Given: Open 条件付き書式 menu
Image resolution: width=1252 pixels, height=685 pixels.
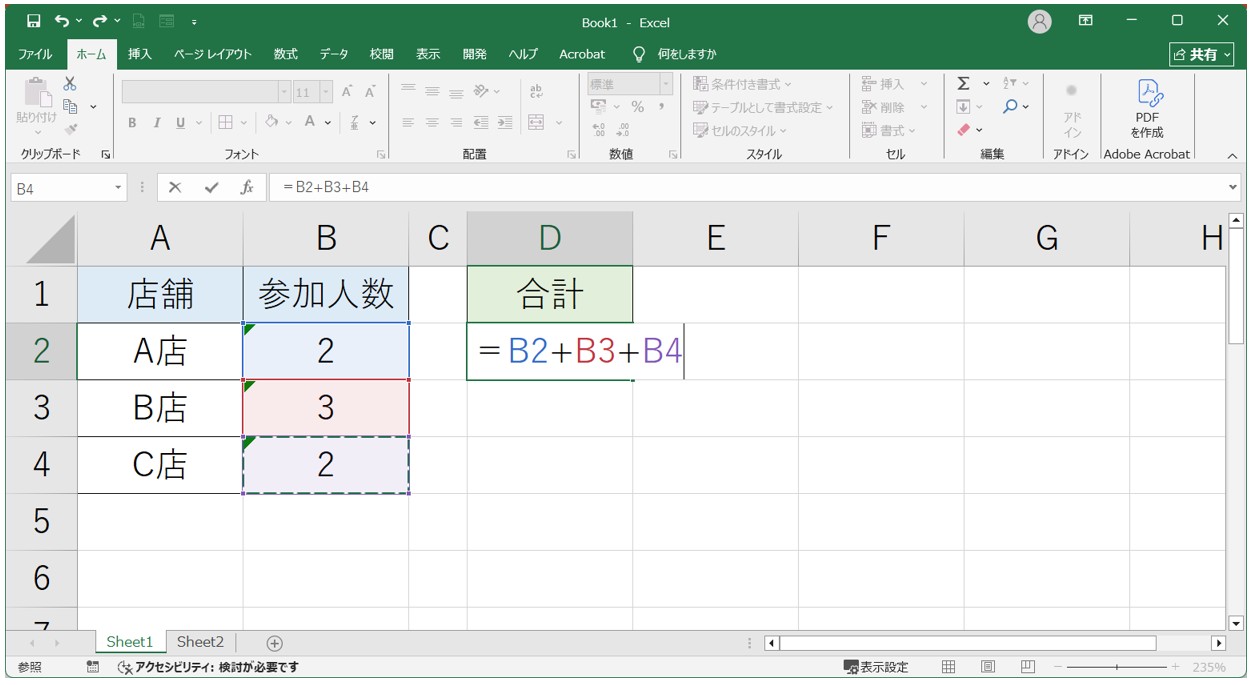Looking at the screenshot, I should [x=743, y=84].
